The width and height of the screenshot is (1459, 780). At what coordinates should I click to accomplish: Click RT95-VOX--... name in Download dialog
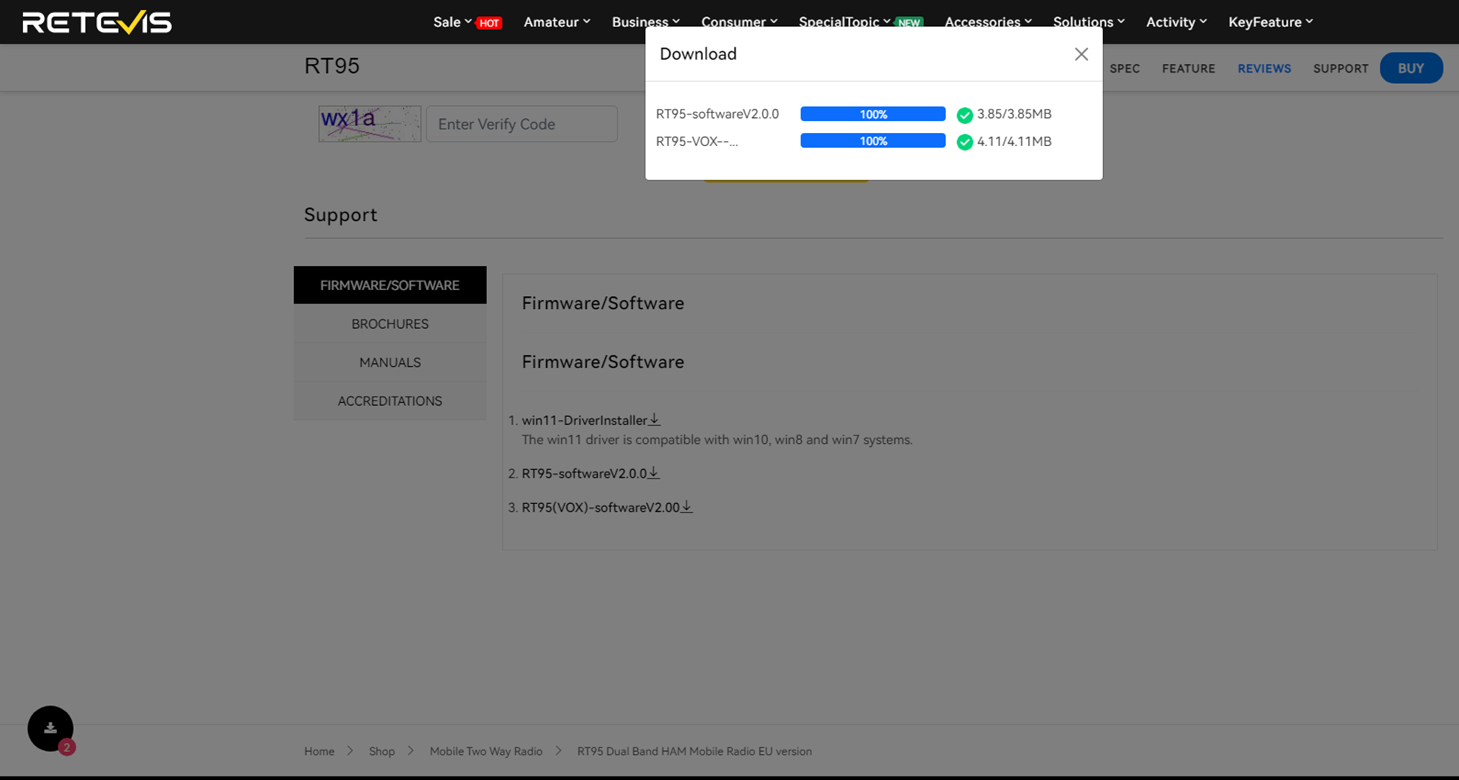(x=697, y=141)
